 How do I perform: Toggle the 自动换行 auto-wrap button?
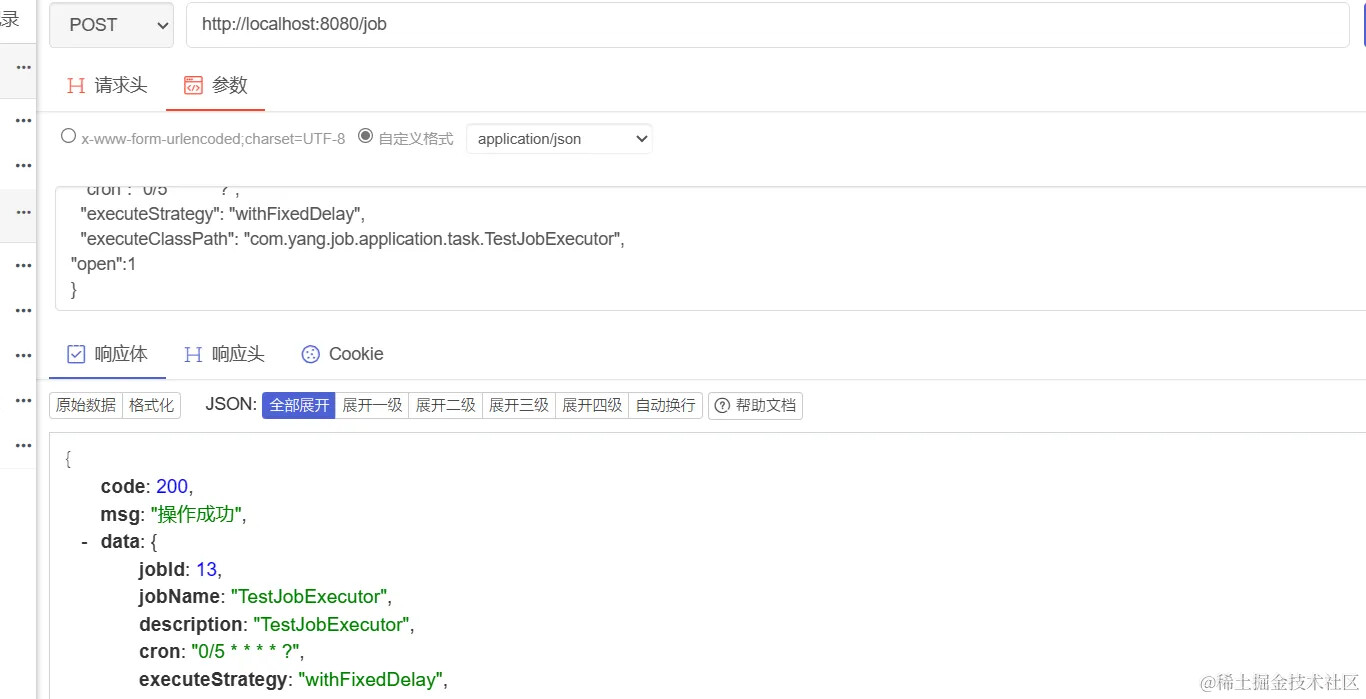[665, 405]
